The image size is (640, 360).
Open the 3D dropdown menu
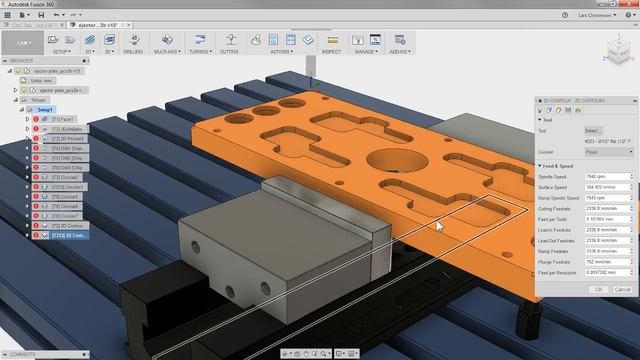[109, 52]
